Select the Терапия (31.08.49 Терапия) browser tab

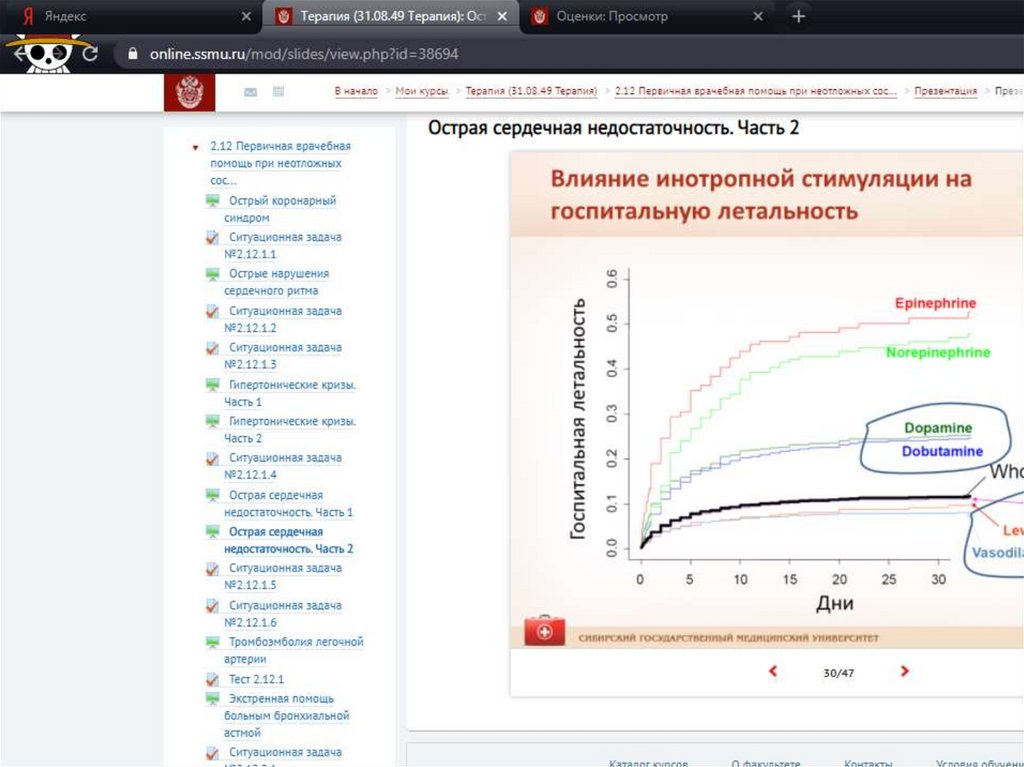tap(391, 16)
